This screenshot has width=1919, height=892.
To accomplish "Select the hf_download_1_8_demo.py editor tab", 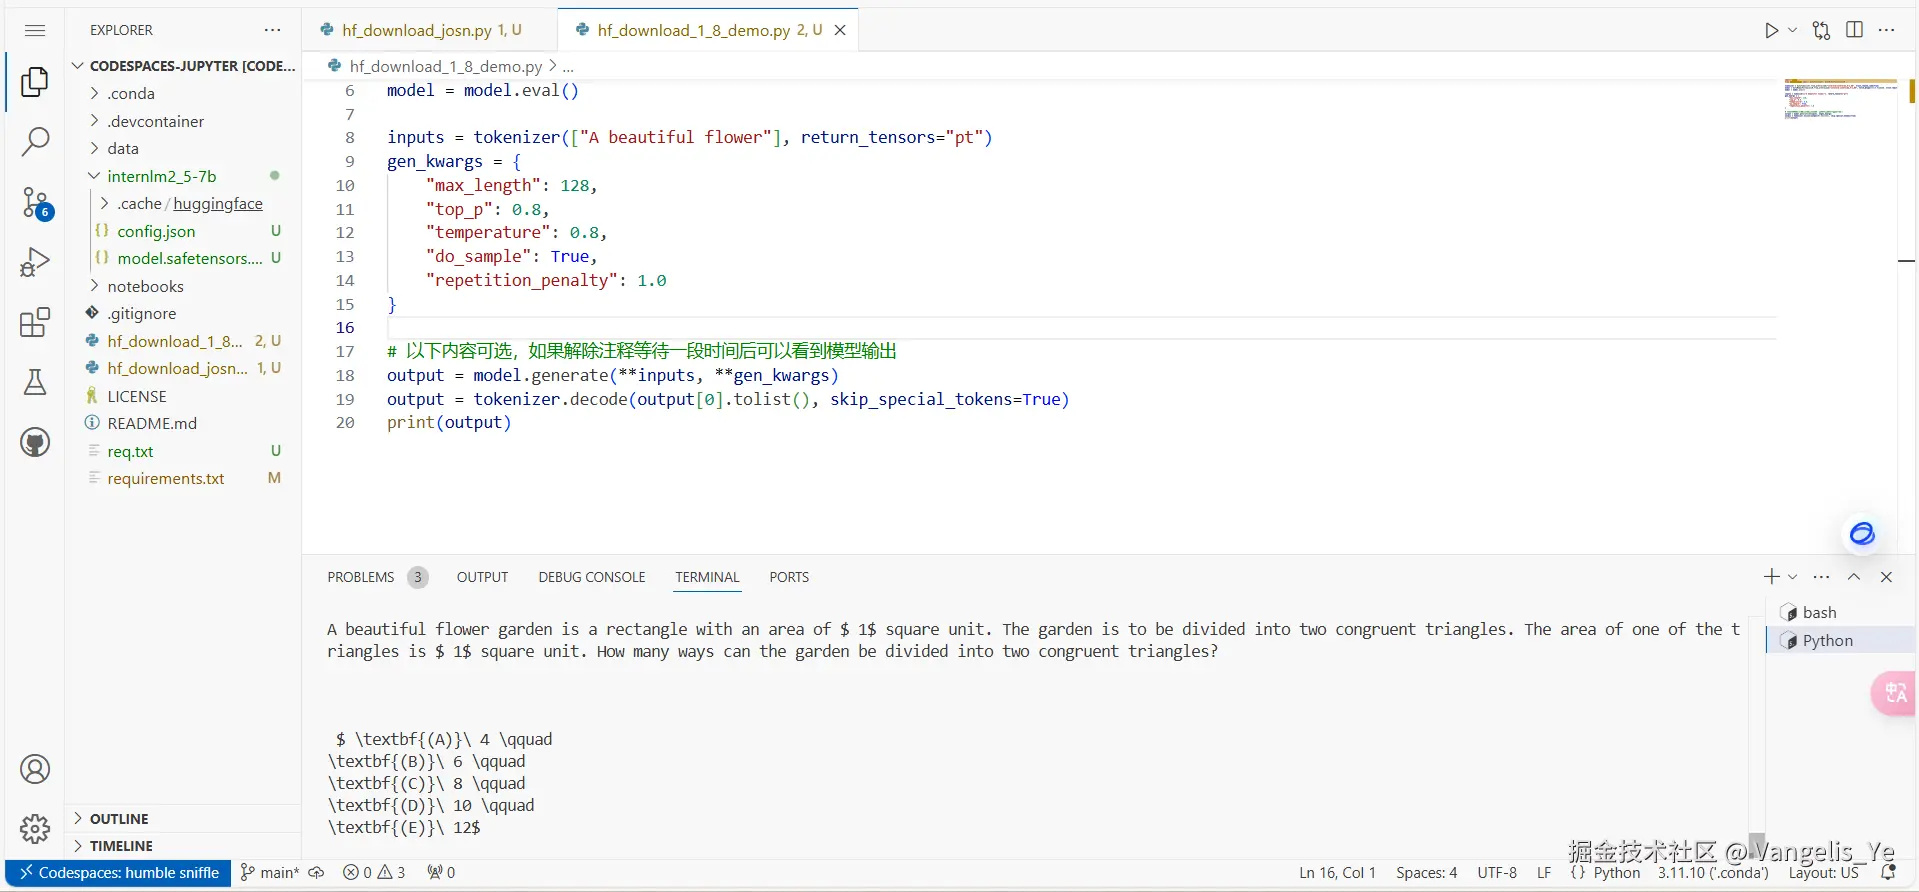I will tap(707, 30).
